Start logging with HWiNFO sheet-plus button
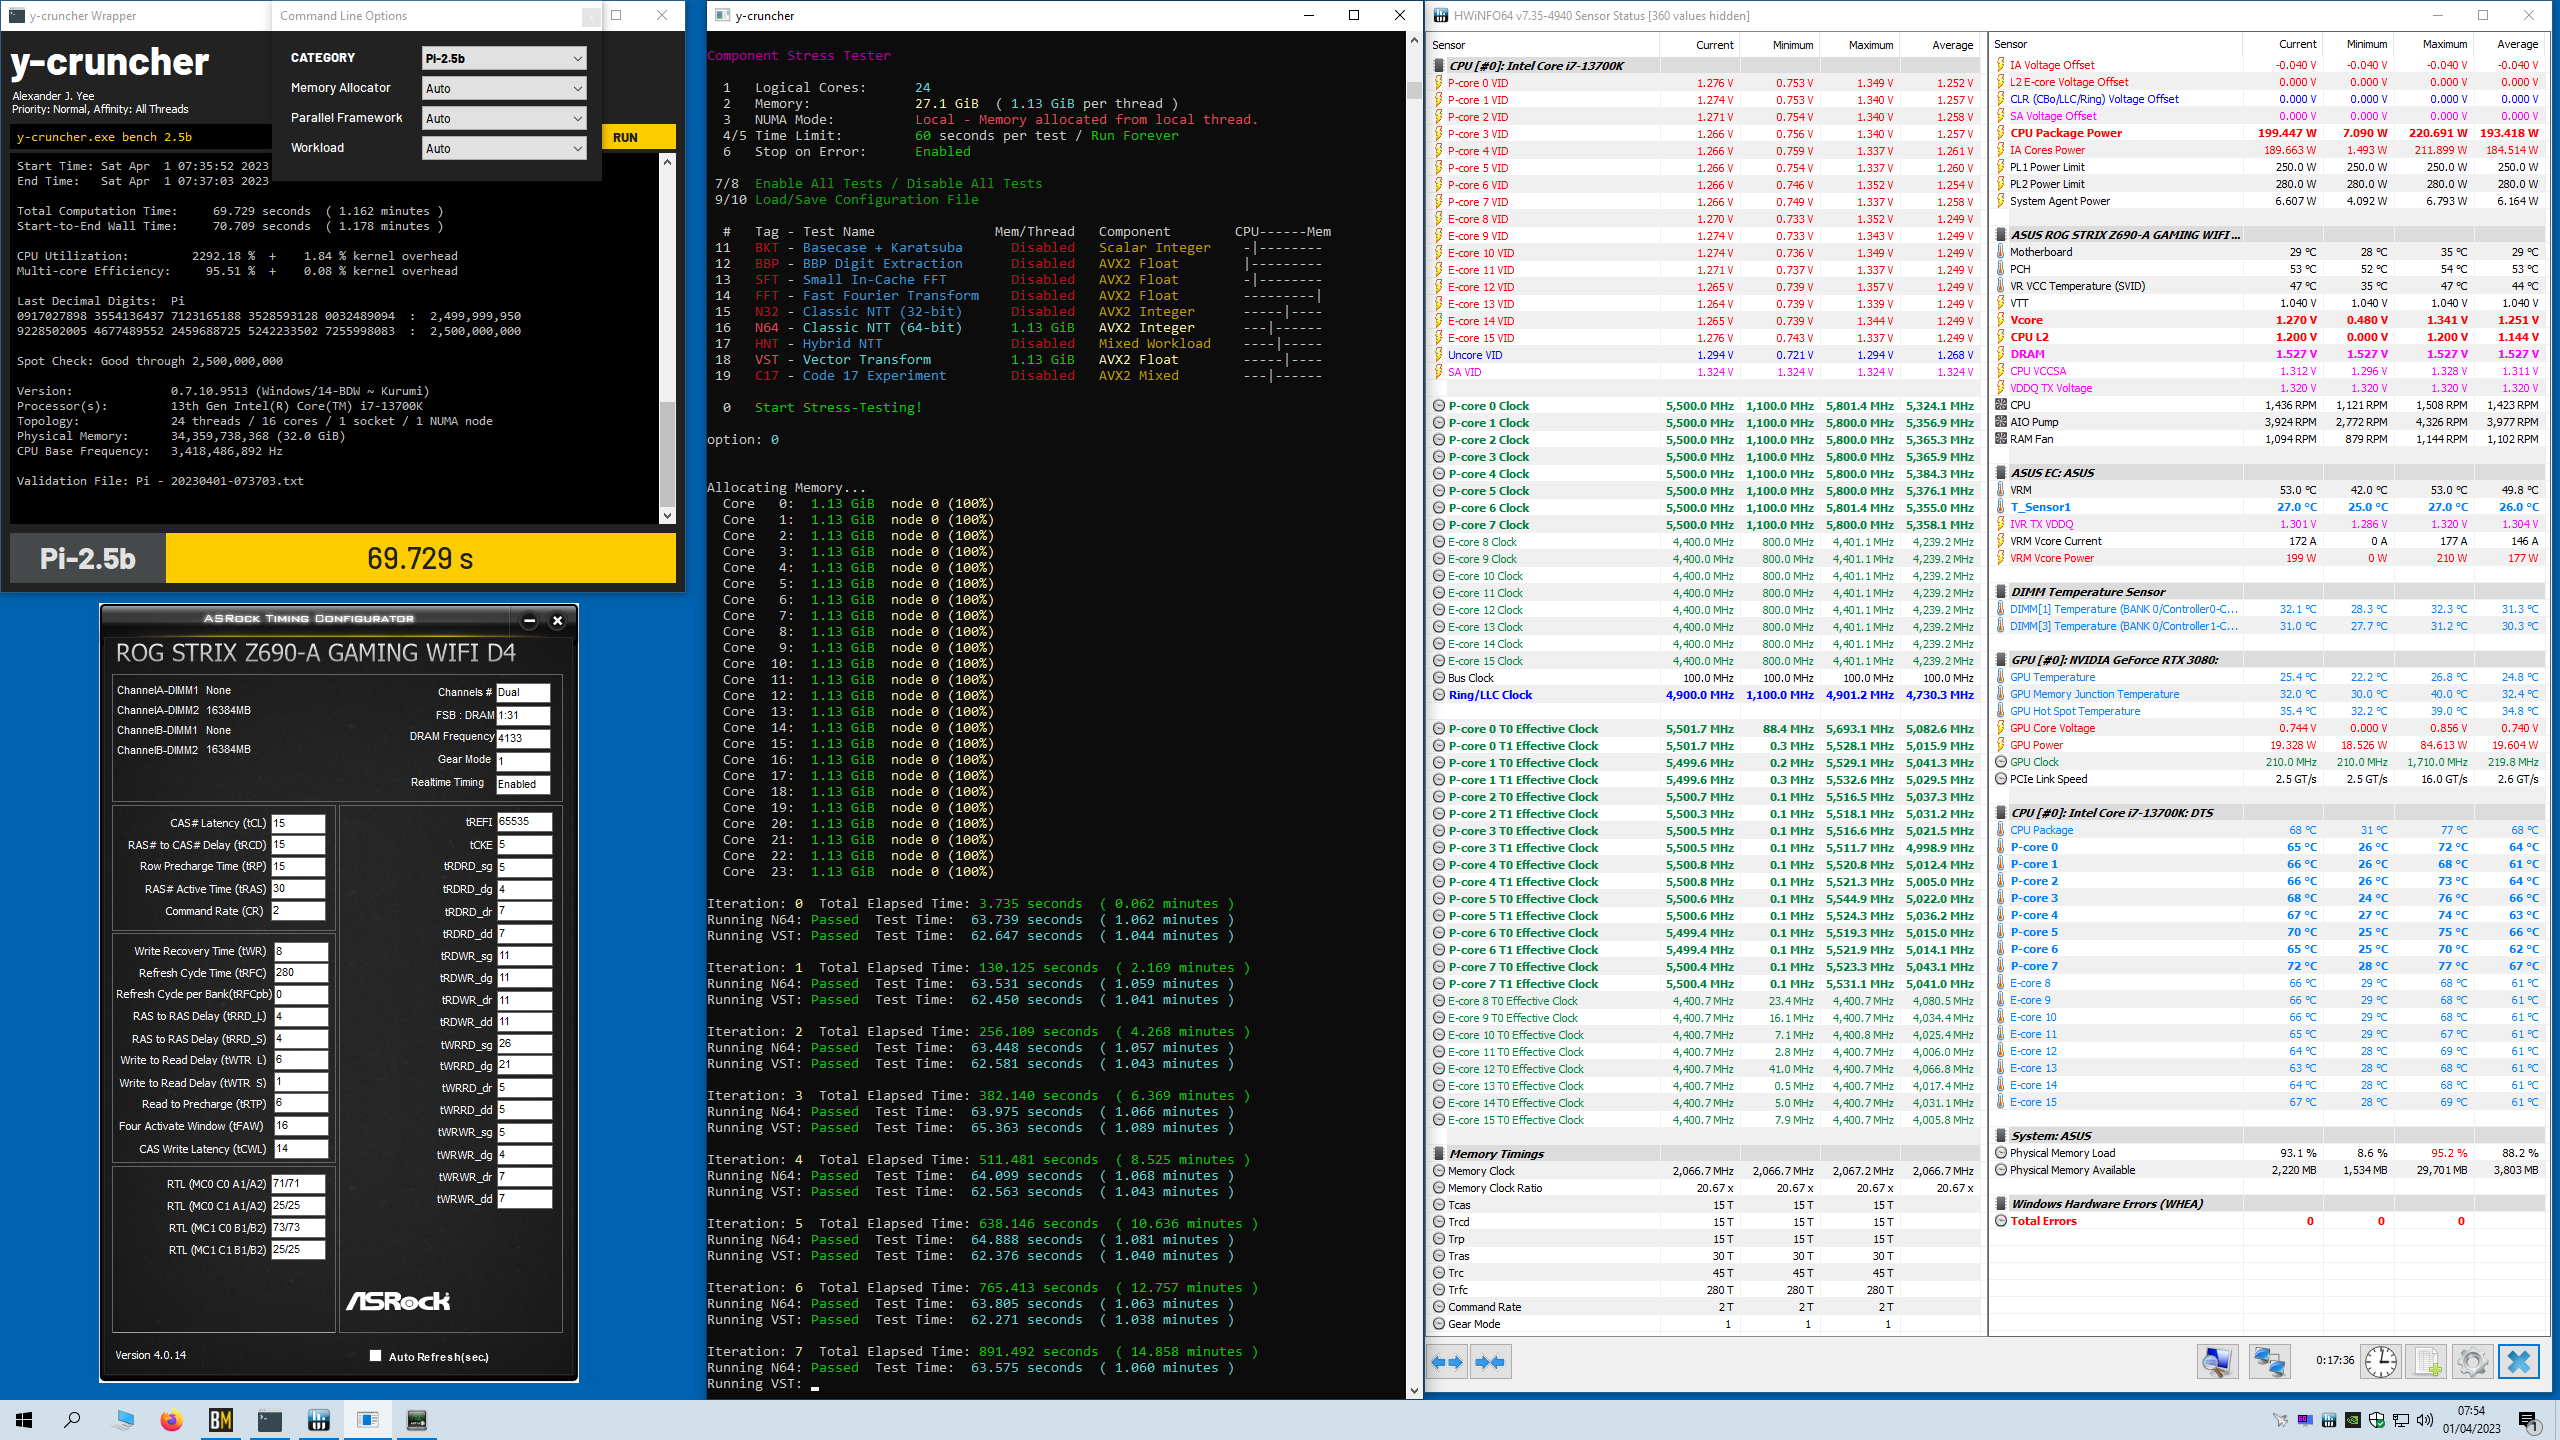This screenshot has height=1440, width=2560. [2427, 1362]
